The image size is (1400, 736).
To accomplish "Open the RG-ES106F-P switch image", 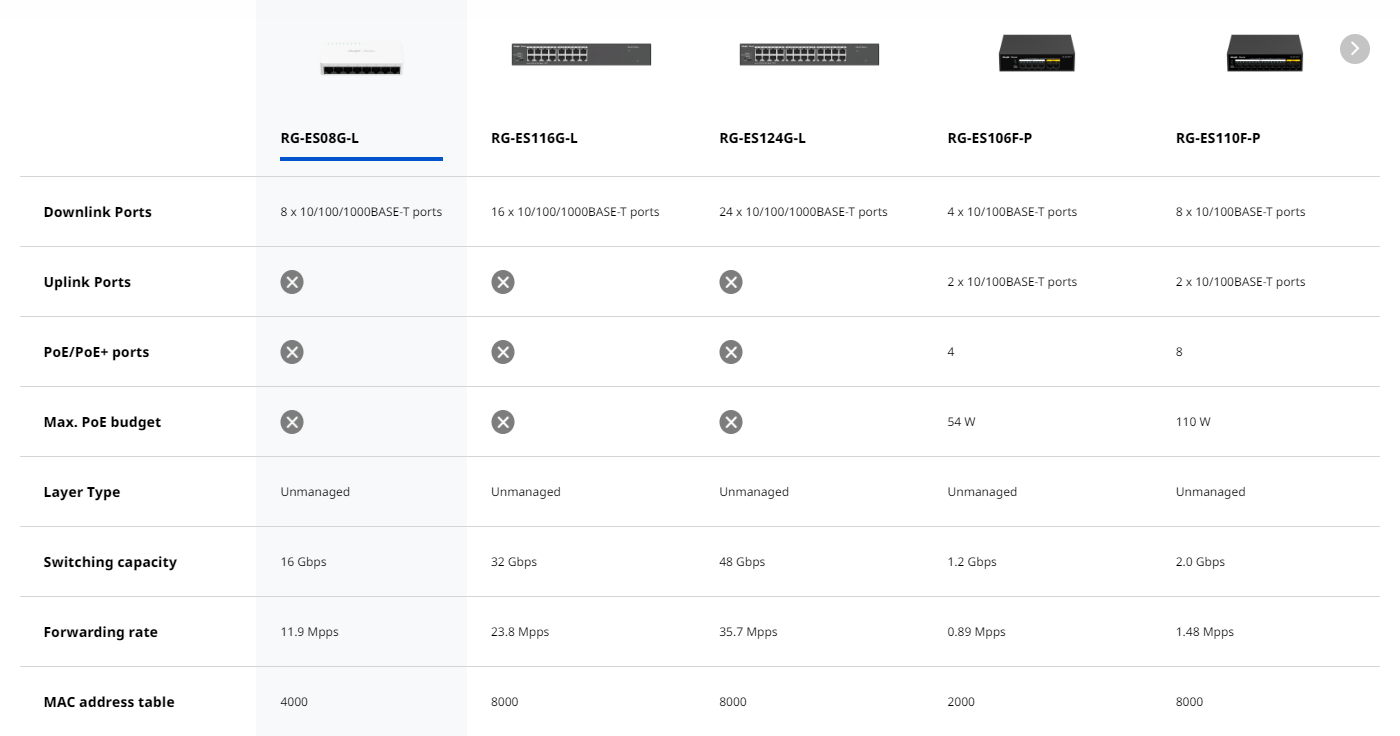I will coord(1037,53).
